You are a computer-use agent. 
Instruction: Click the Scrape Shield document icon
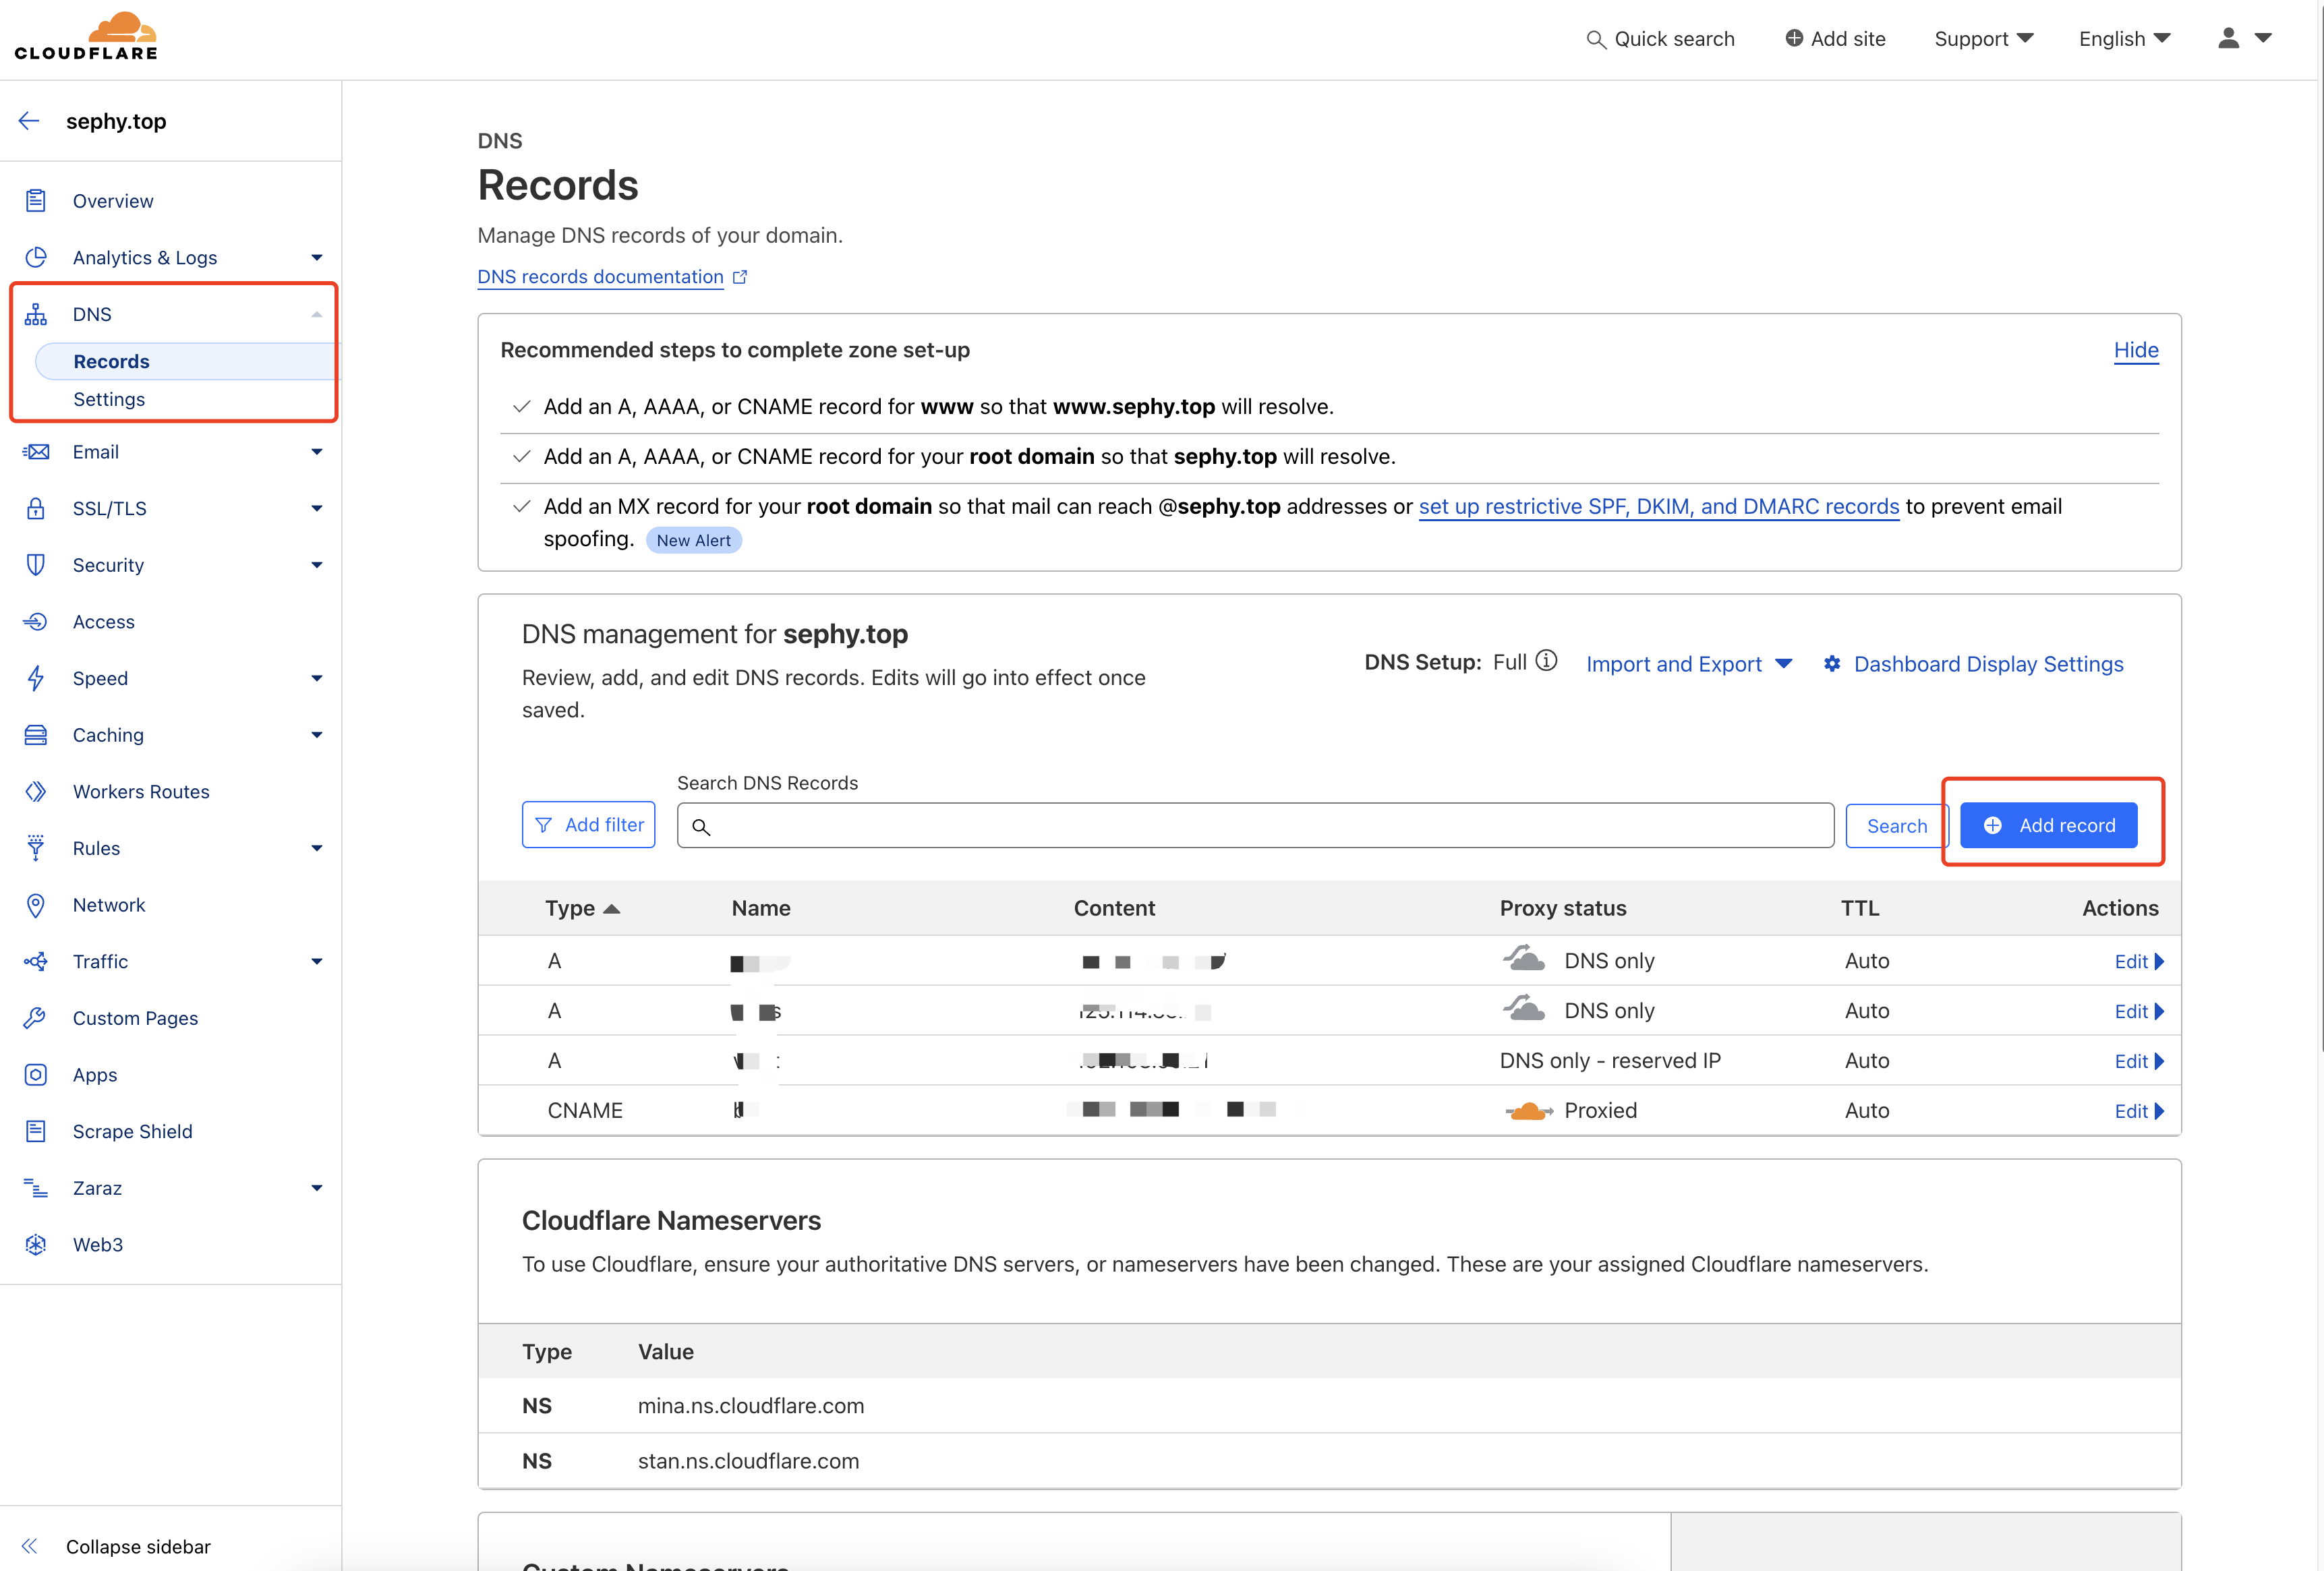[x=36, y=1131]
